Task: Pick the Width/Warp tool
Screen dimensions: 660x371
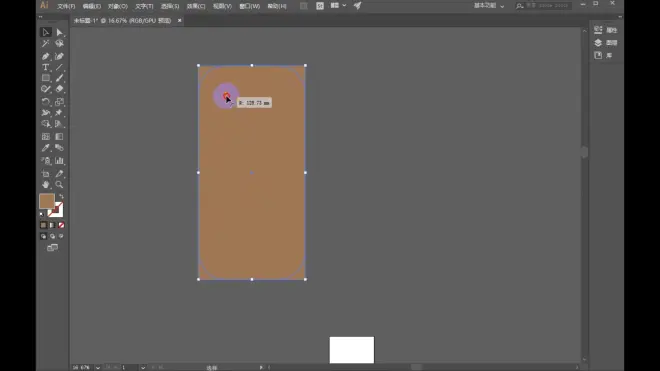Action: coord(45,112)
